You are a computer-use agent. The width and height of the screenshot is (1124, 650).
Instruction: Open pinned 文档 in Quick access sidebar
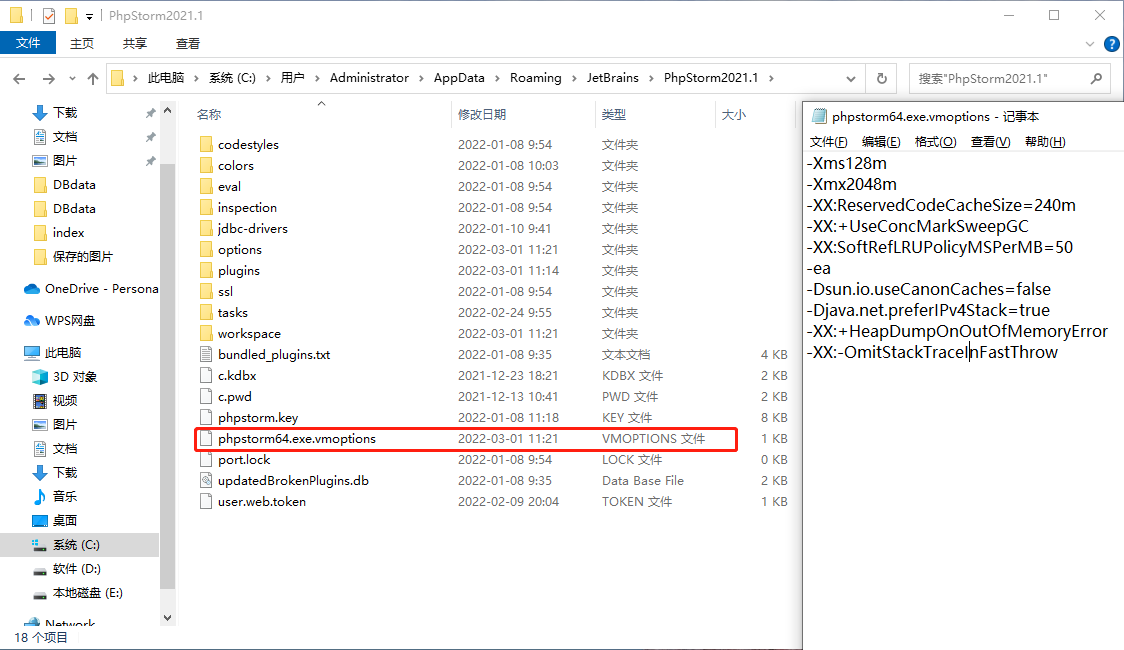coord(65,137)
